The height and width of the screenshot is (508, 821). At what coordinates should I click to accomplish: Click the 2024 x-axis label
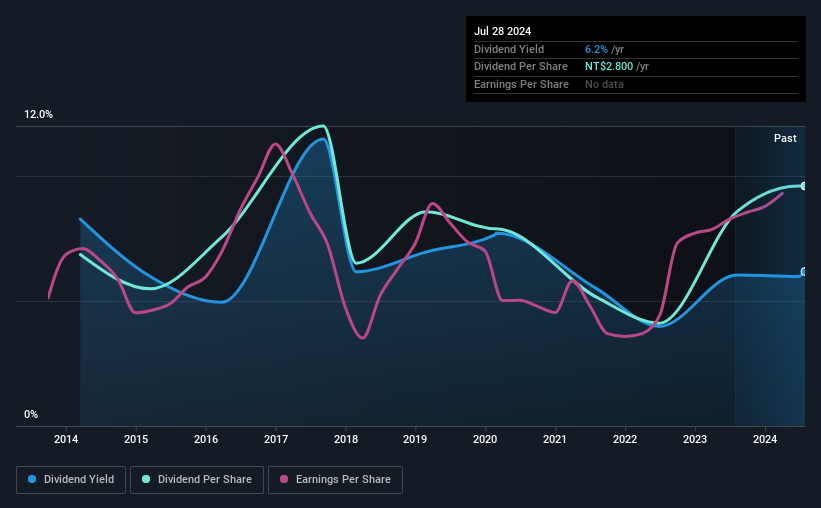pos(765,439)
